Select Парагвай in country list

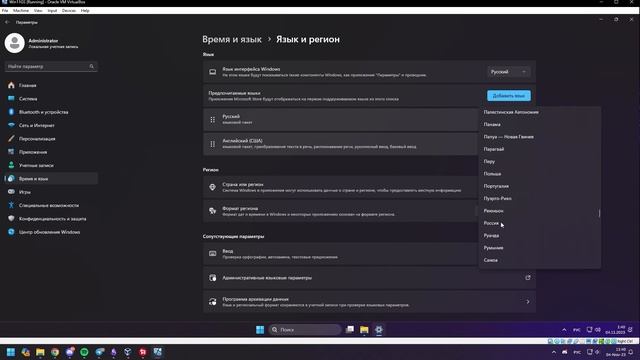coord(540,149)
